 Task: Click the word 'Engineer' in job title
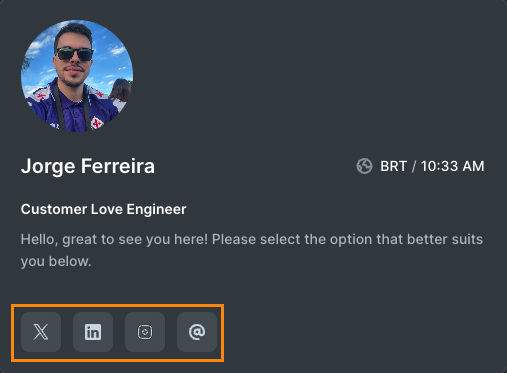[x=156, y=209]
